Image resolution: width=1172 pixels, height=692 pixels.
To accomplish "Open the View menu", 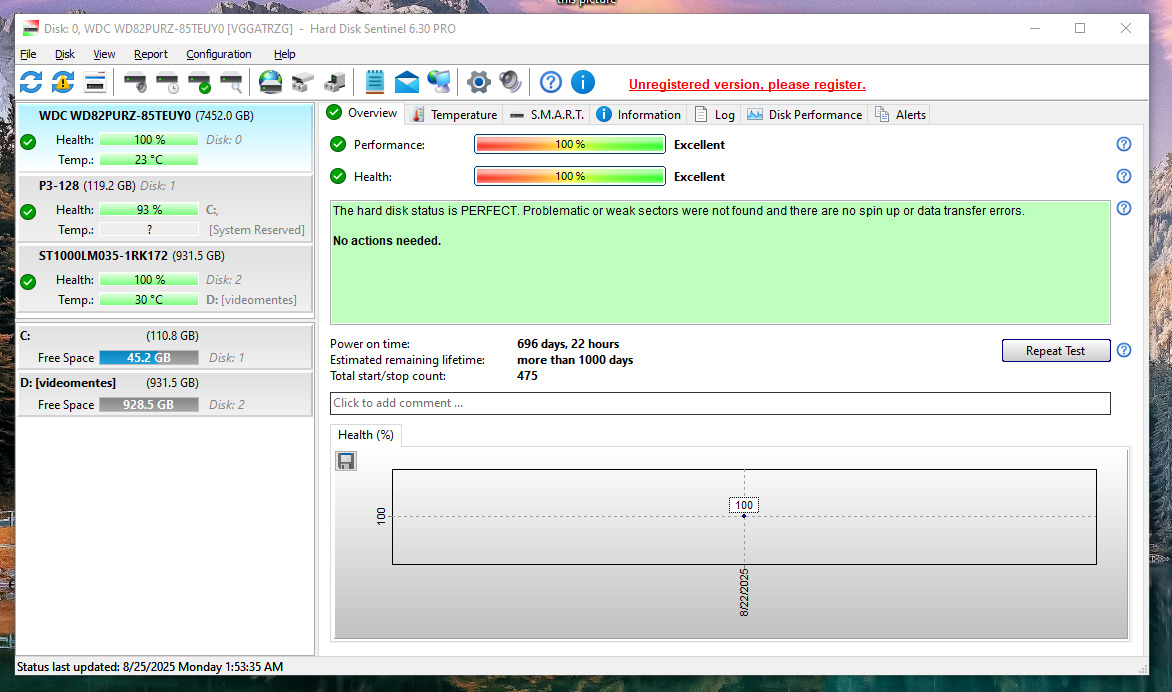I will pos(104,54).
